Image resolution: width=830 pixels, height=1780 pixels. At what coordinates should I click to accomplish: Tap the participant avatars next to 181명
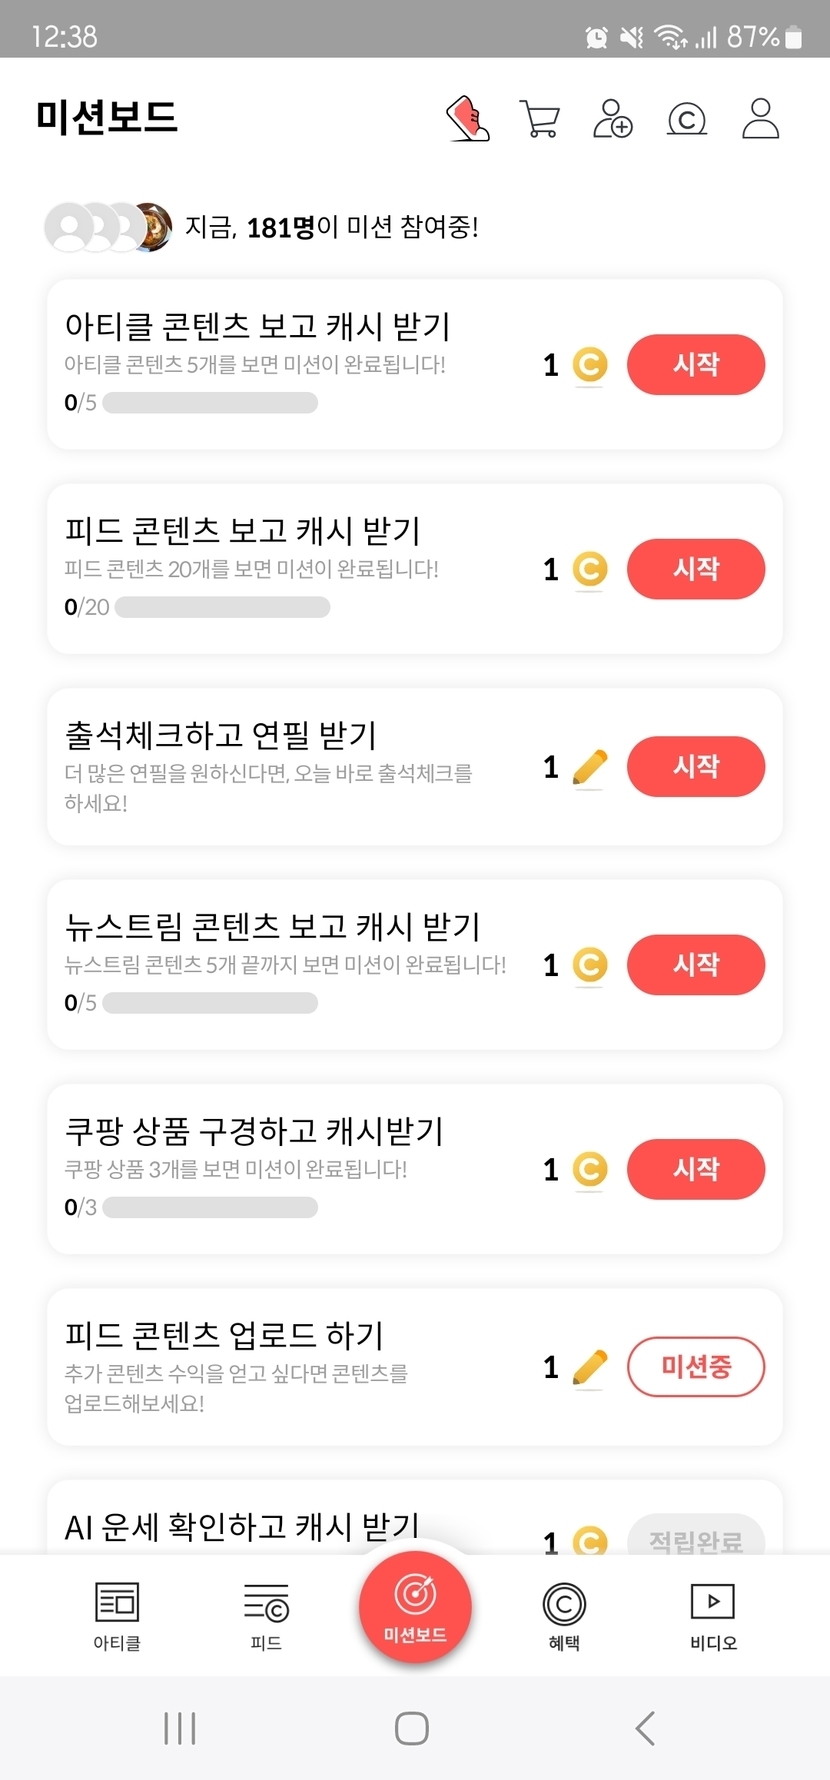108,228
